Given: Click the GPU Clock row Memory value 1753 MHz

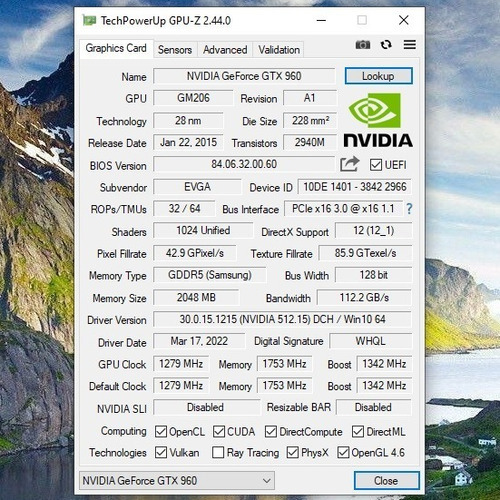Looking at the screenshot, I should (284, 364).
